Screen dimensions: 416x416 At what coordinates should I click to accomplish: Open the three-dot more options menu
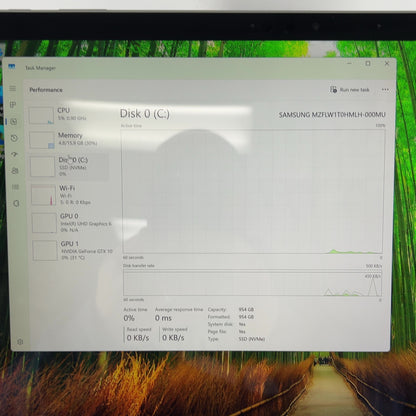tap(385, 90)
